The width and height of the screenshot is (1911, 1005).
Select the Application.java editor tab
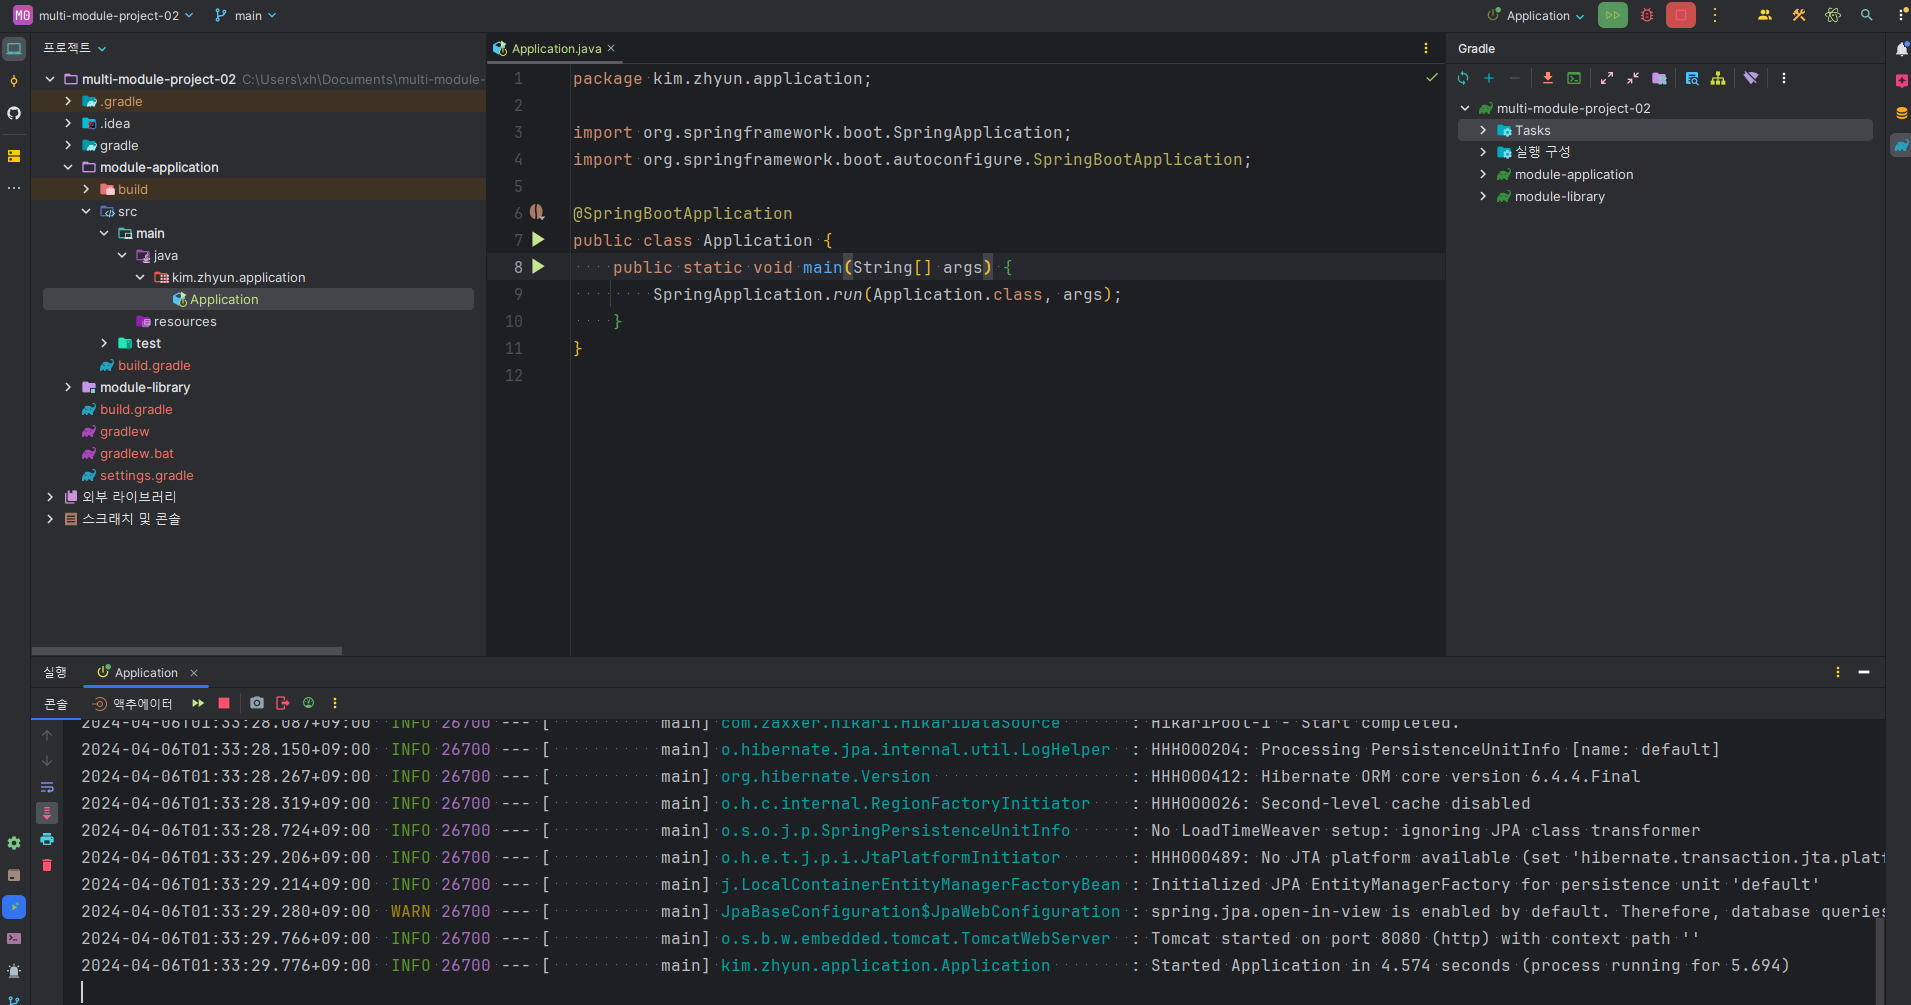(x=554, y=48)
